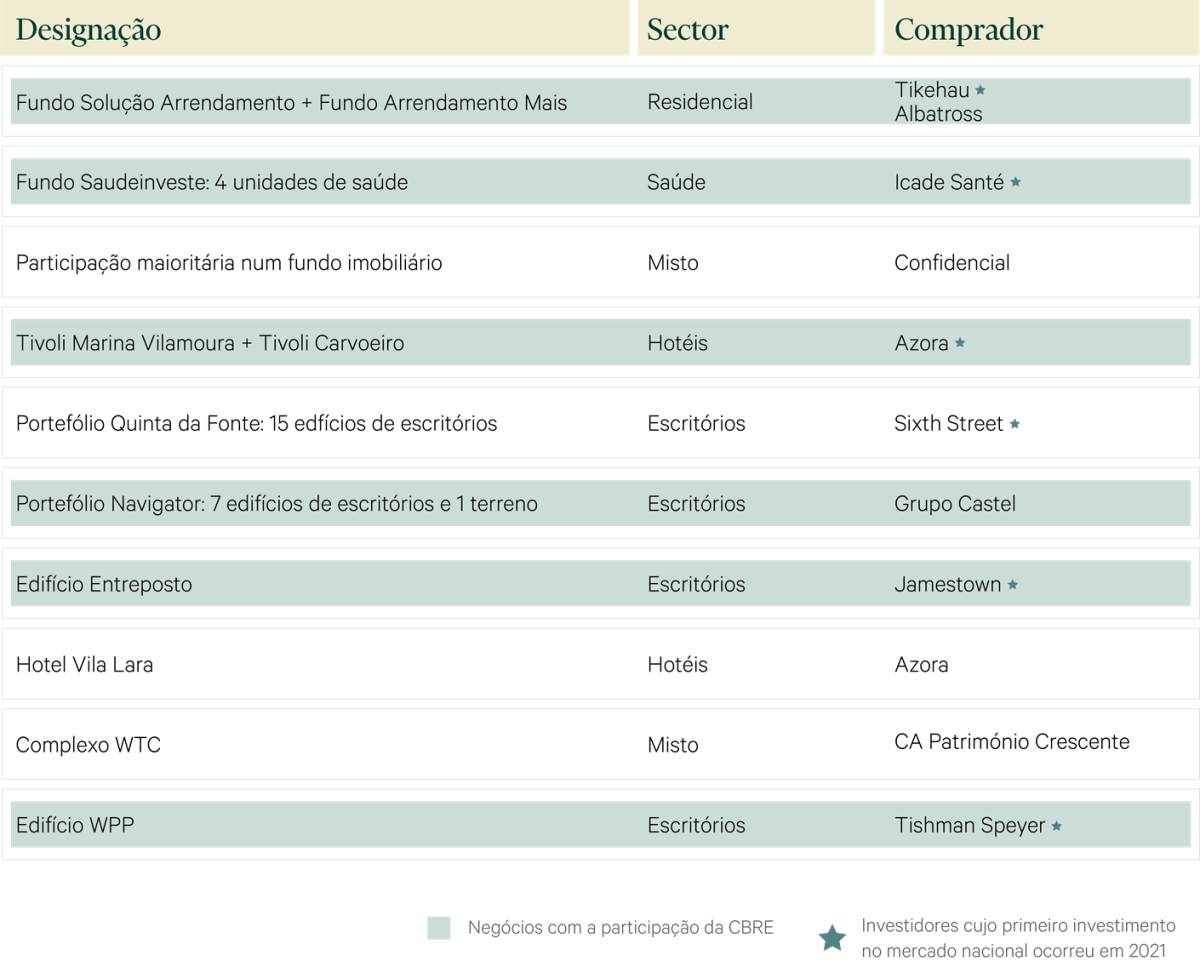Click the Edifício Entreposto designation

click(104, 585)
